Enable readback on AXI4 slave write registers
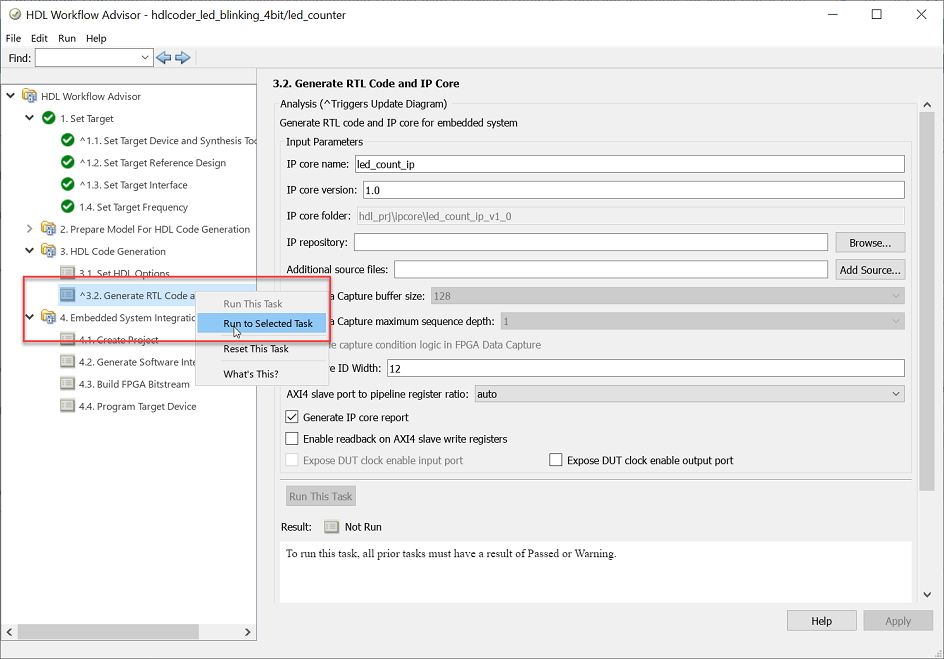 point(291,438)
